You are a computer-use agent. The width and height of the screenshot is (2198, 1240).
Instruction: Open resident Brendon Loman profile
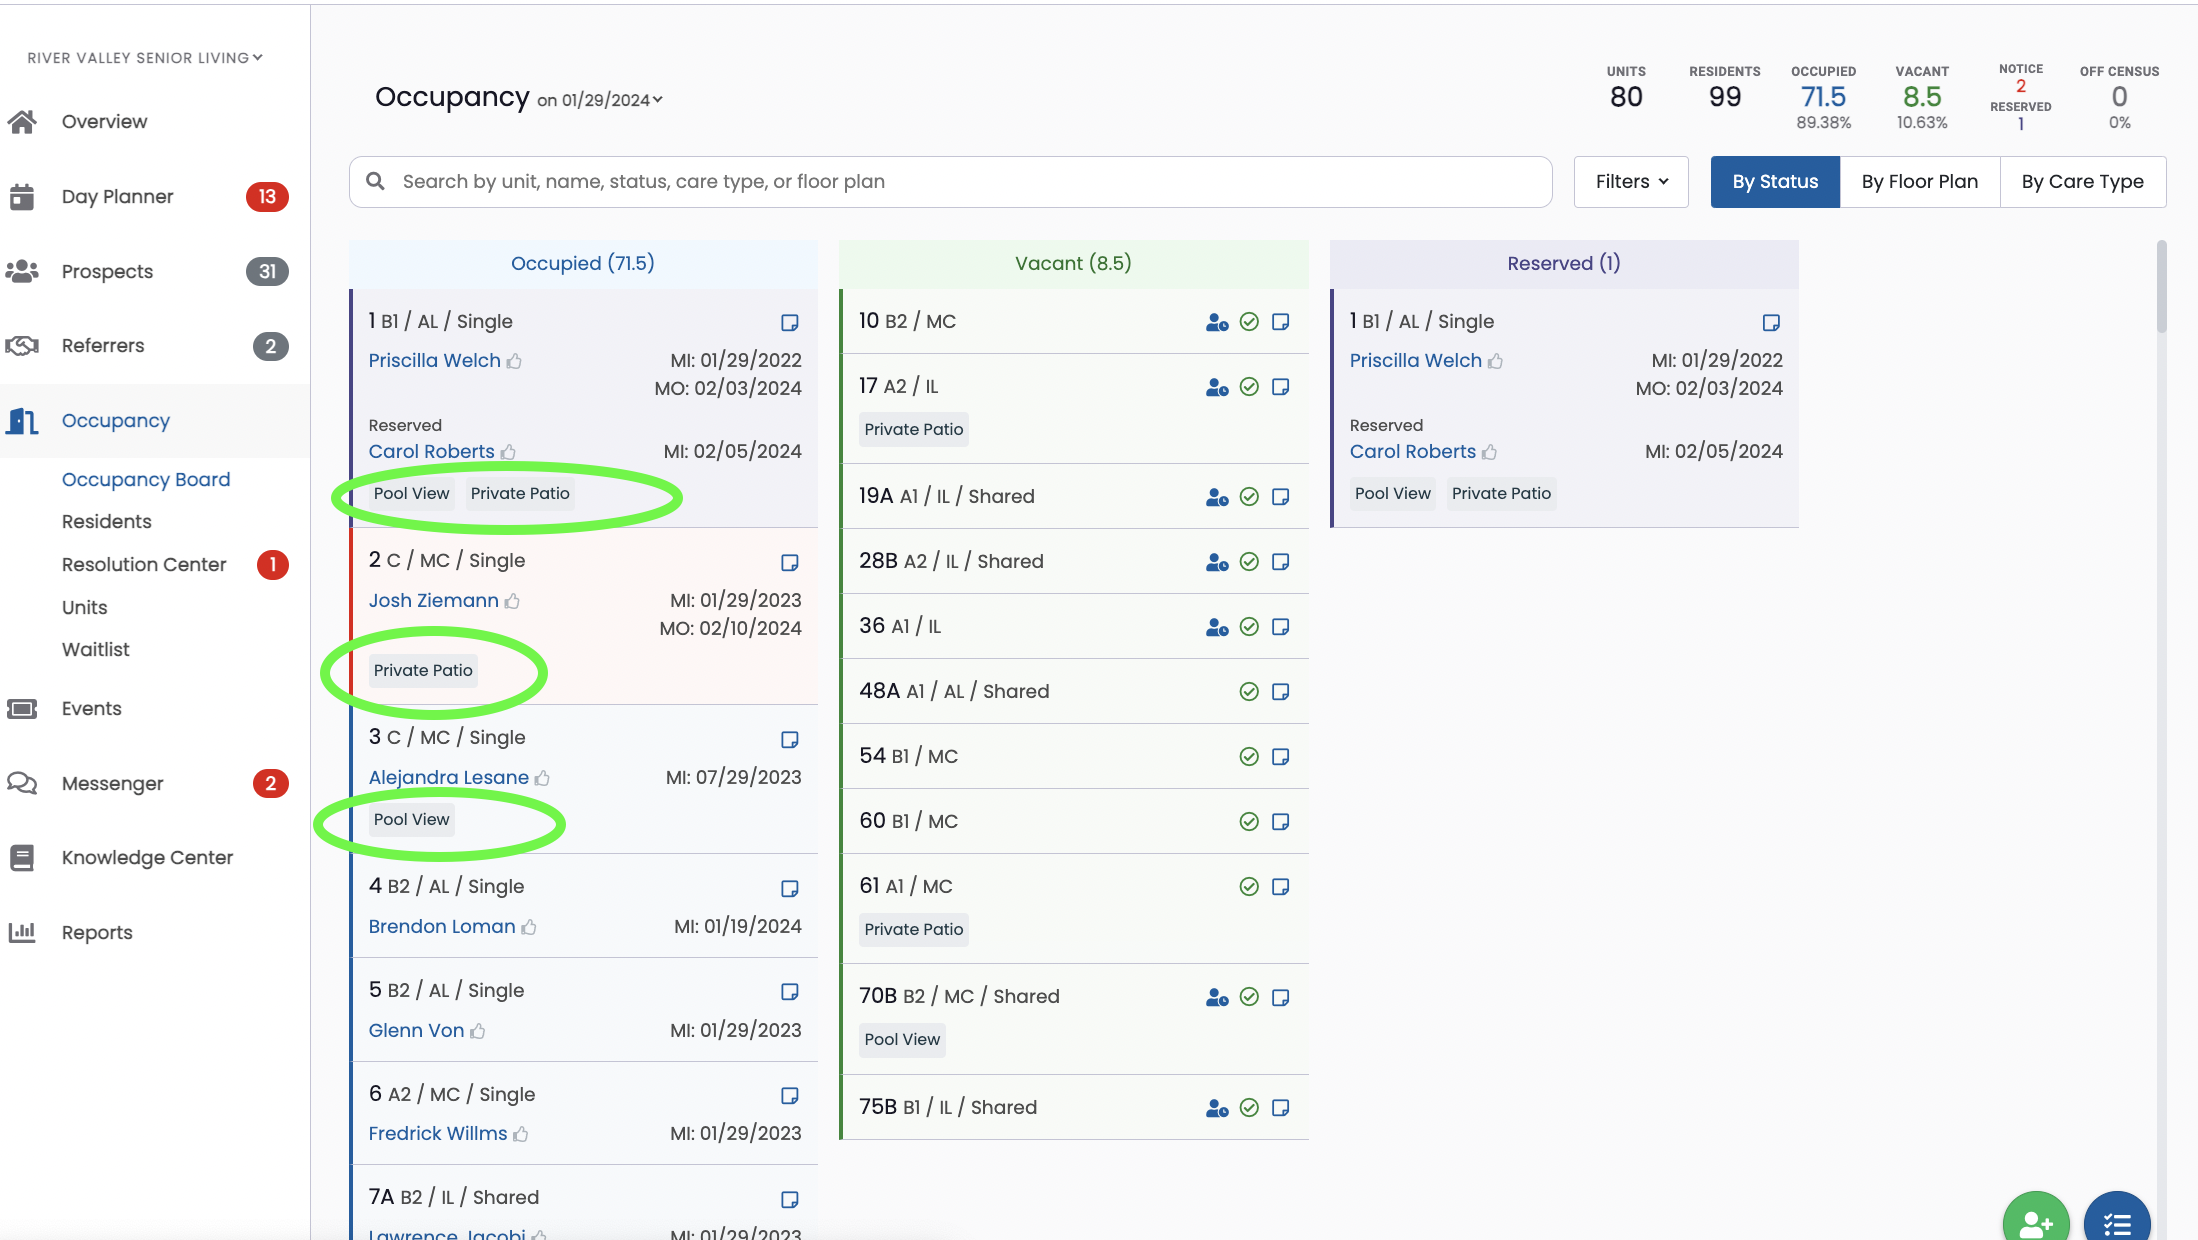pyautogui.click(x=442, y=927)
